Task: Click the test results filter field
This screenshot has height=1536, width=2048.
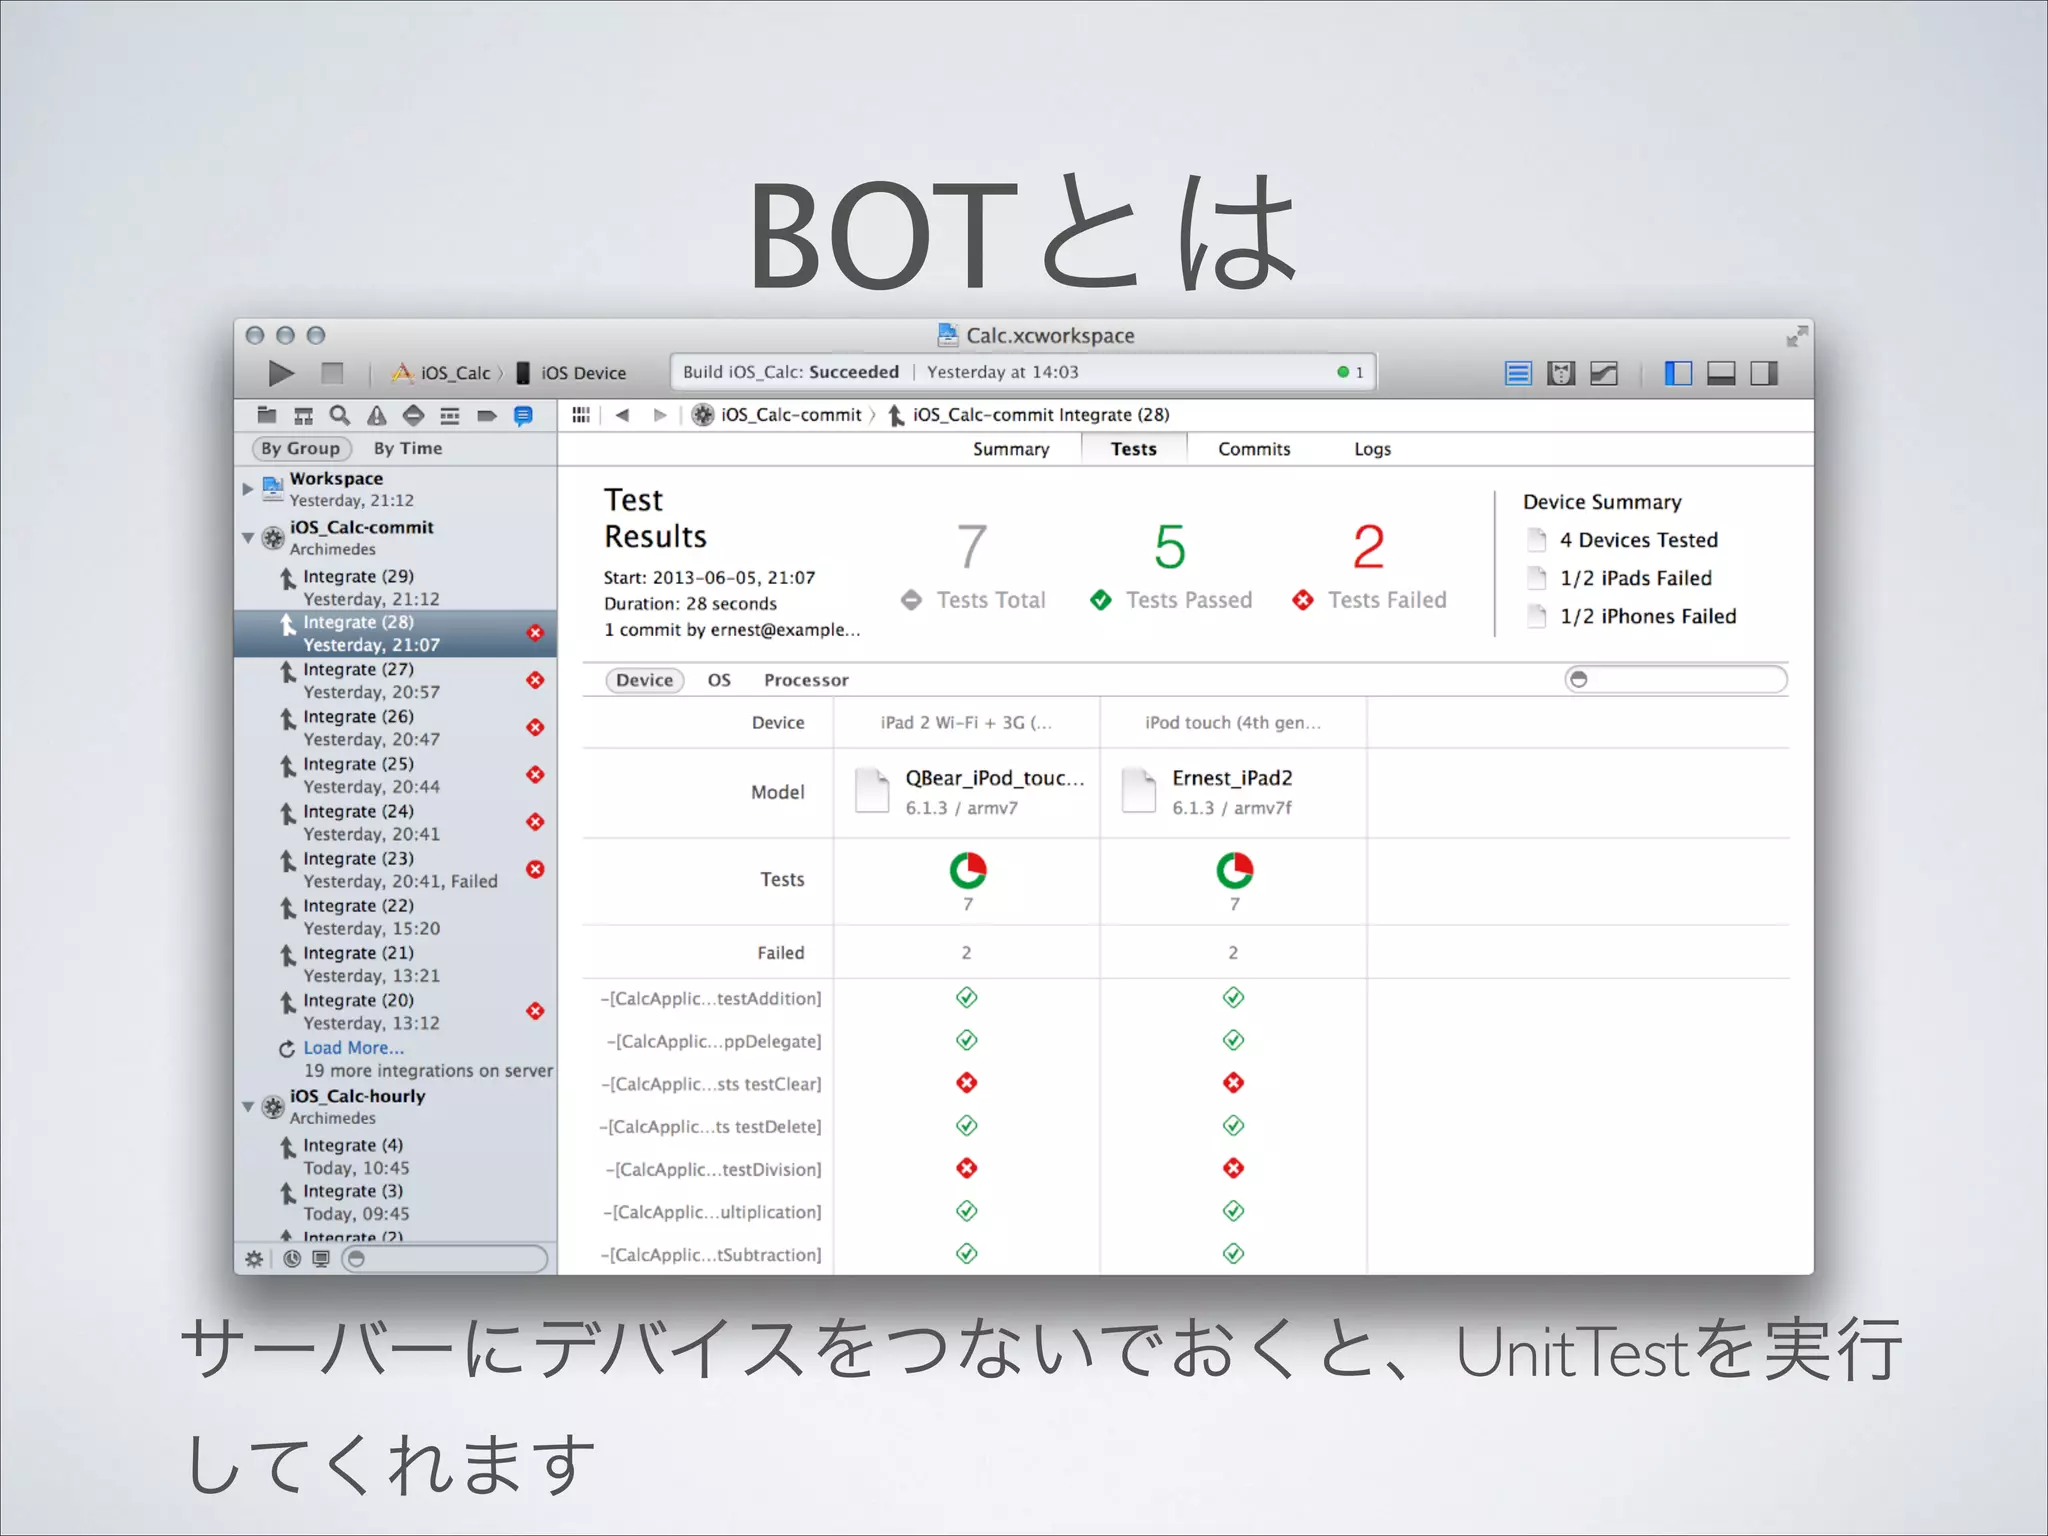Action: tap(1676, 680)
